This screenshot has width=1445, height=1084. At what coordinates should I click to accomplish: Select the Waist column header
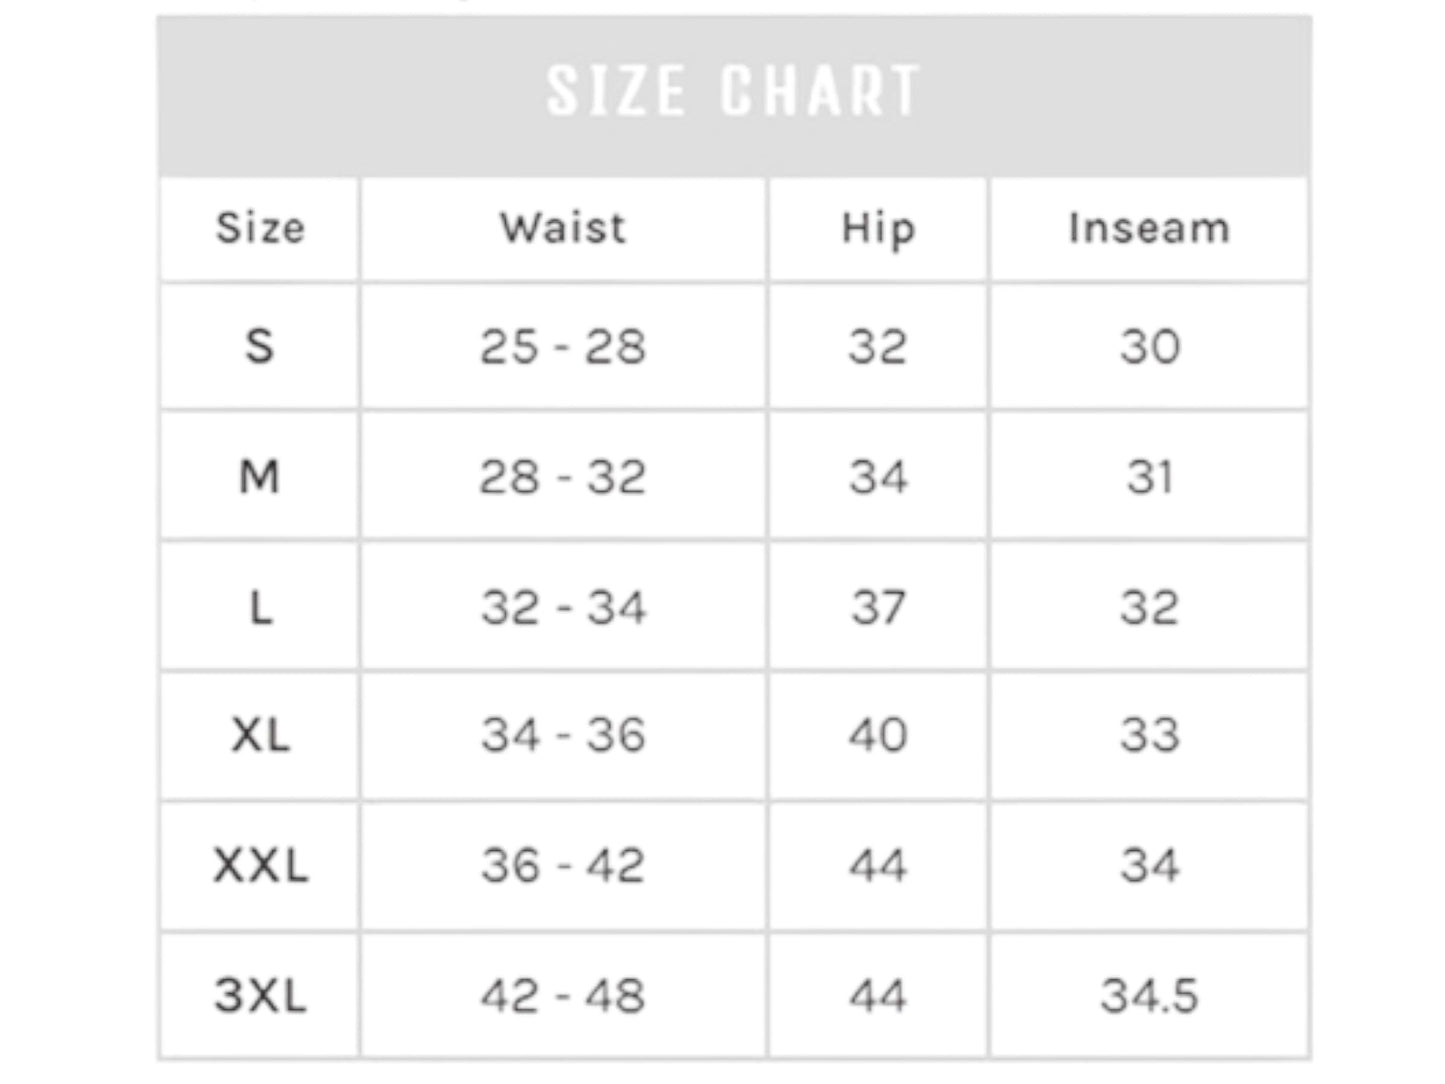pyautogui.click(x=563, y=228)
